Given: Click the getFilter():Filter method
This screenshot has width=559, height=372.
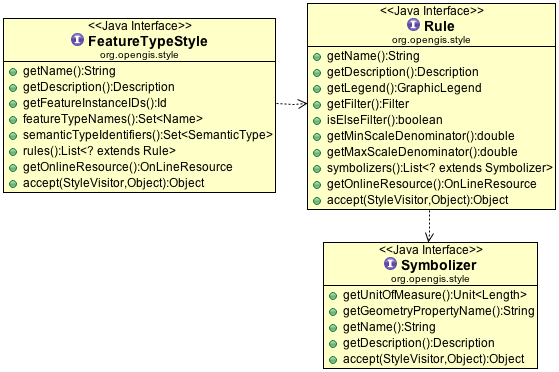Looking at the screenshot, I should [x=368, y=104].
